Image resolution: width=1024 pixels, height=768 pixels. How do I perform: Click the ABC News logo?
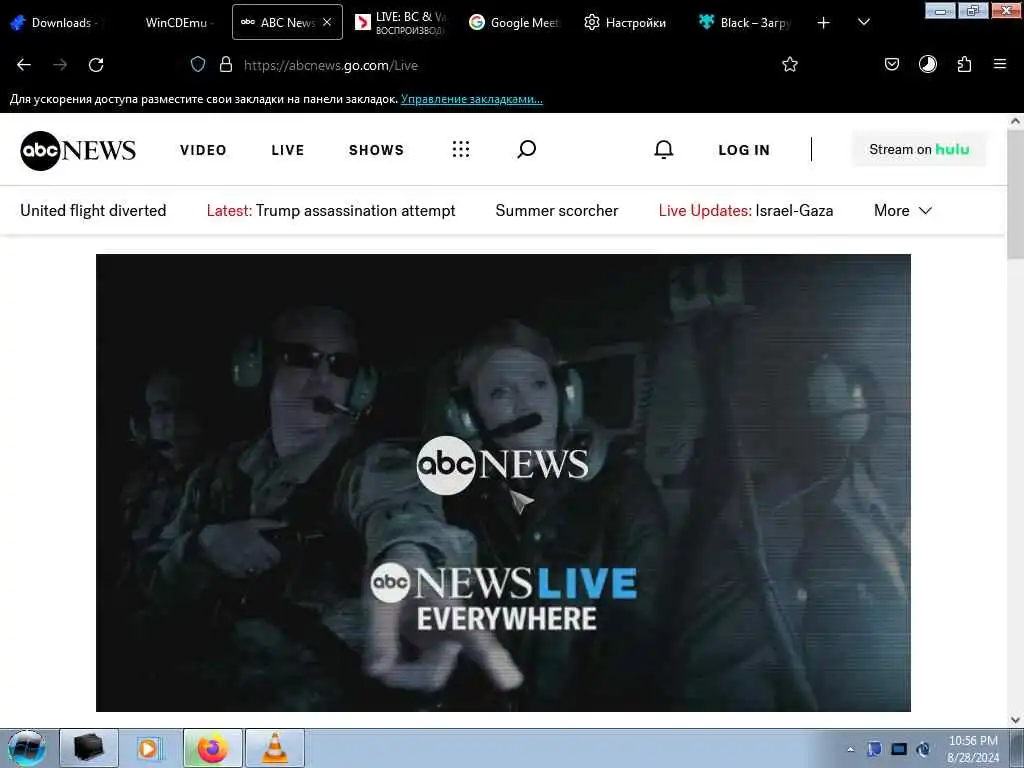pyautogui.click(x=78, y=150)
